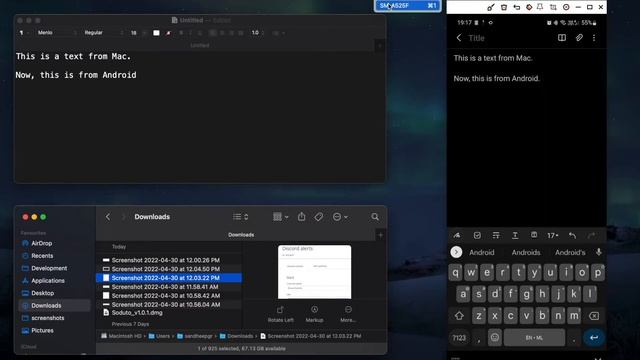Open the Regular typeface dropdown
This screenshot has width=640, height=360.
coord(103,33)
